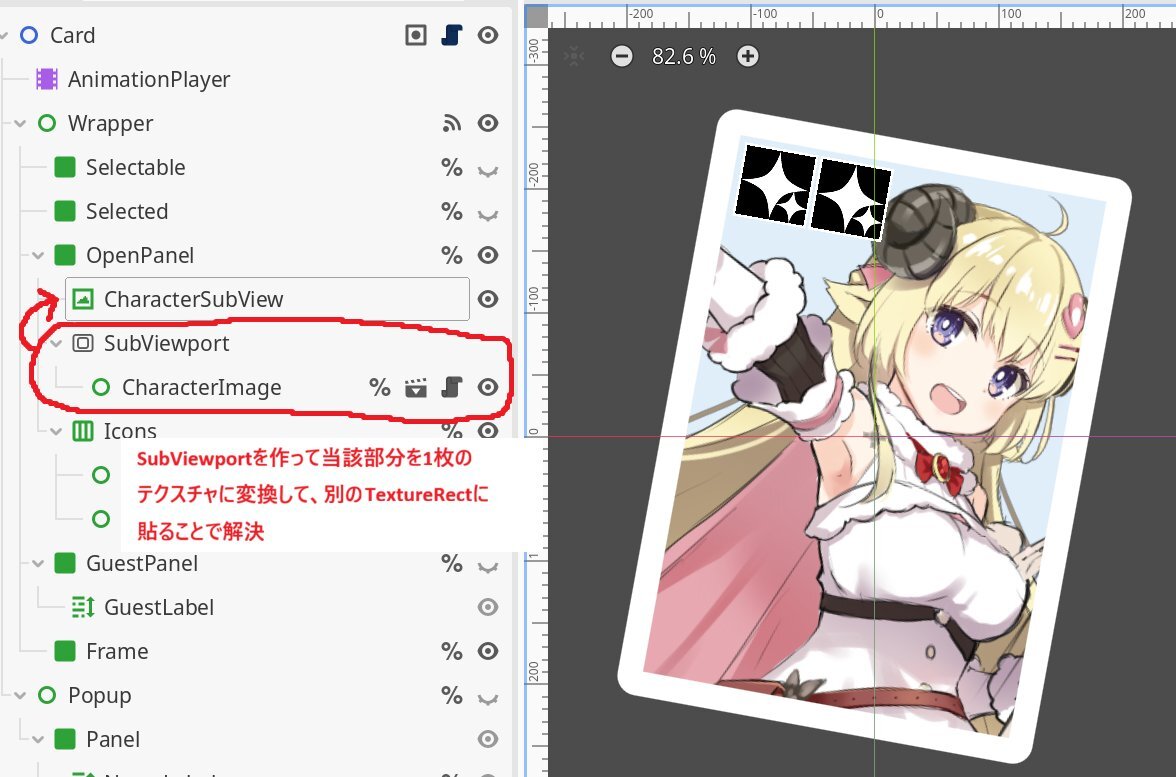The width and height of the screenshot is (1176, 777).
Task: Show the hidden Selectable node
Action: 488,171
